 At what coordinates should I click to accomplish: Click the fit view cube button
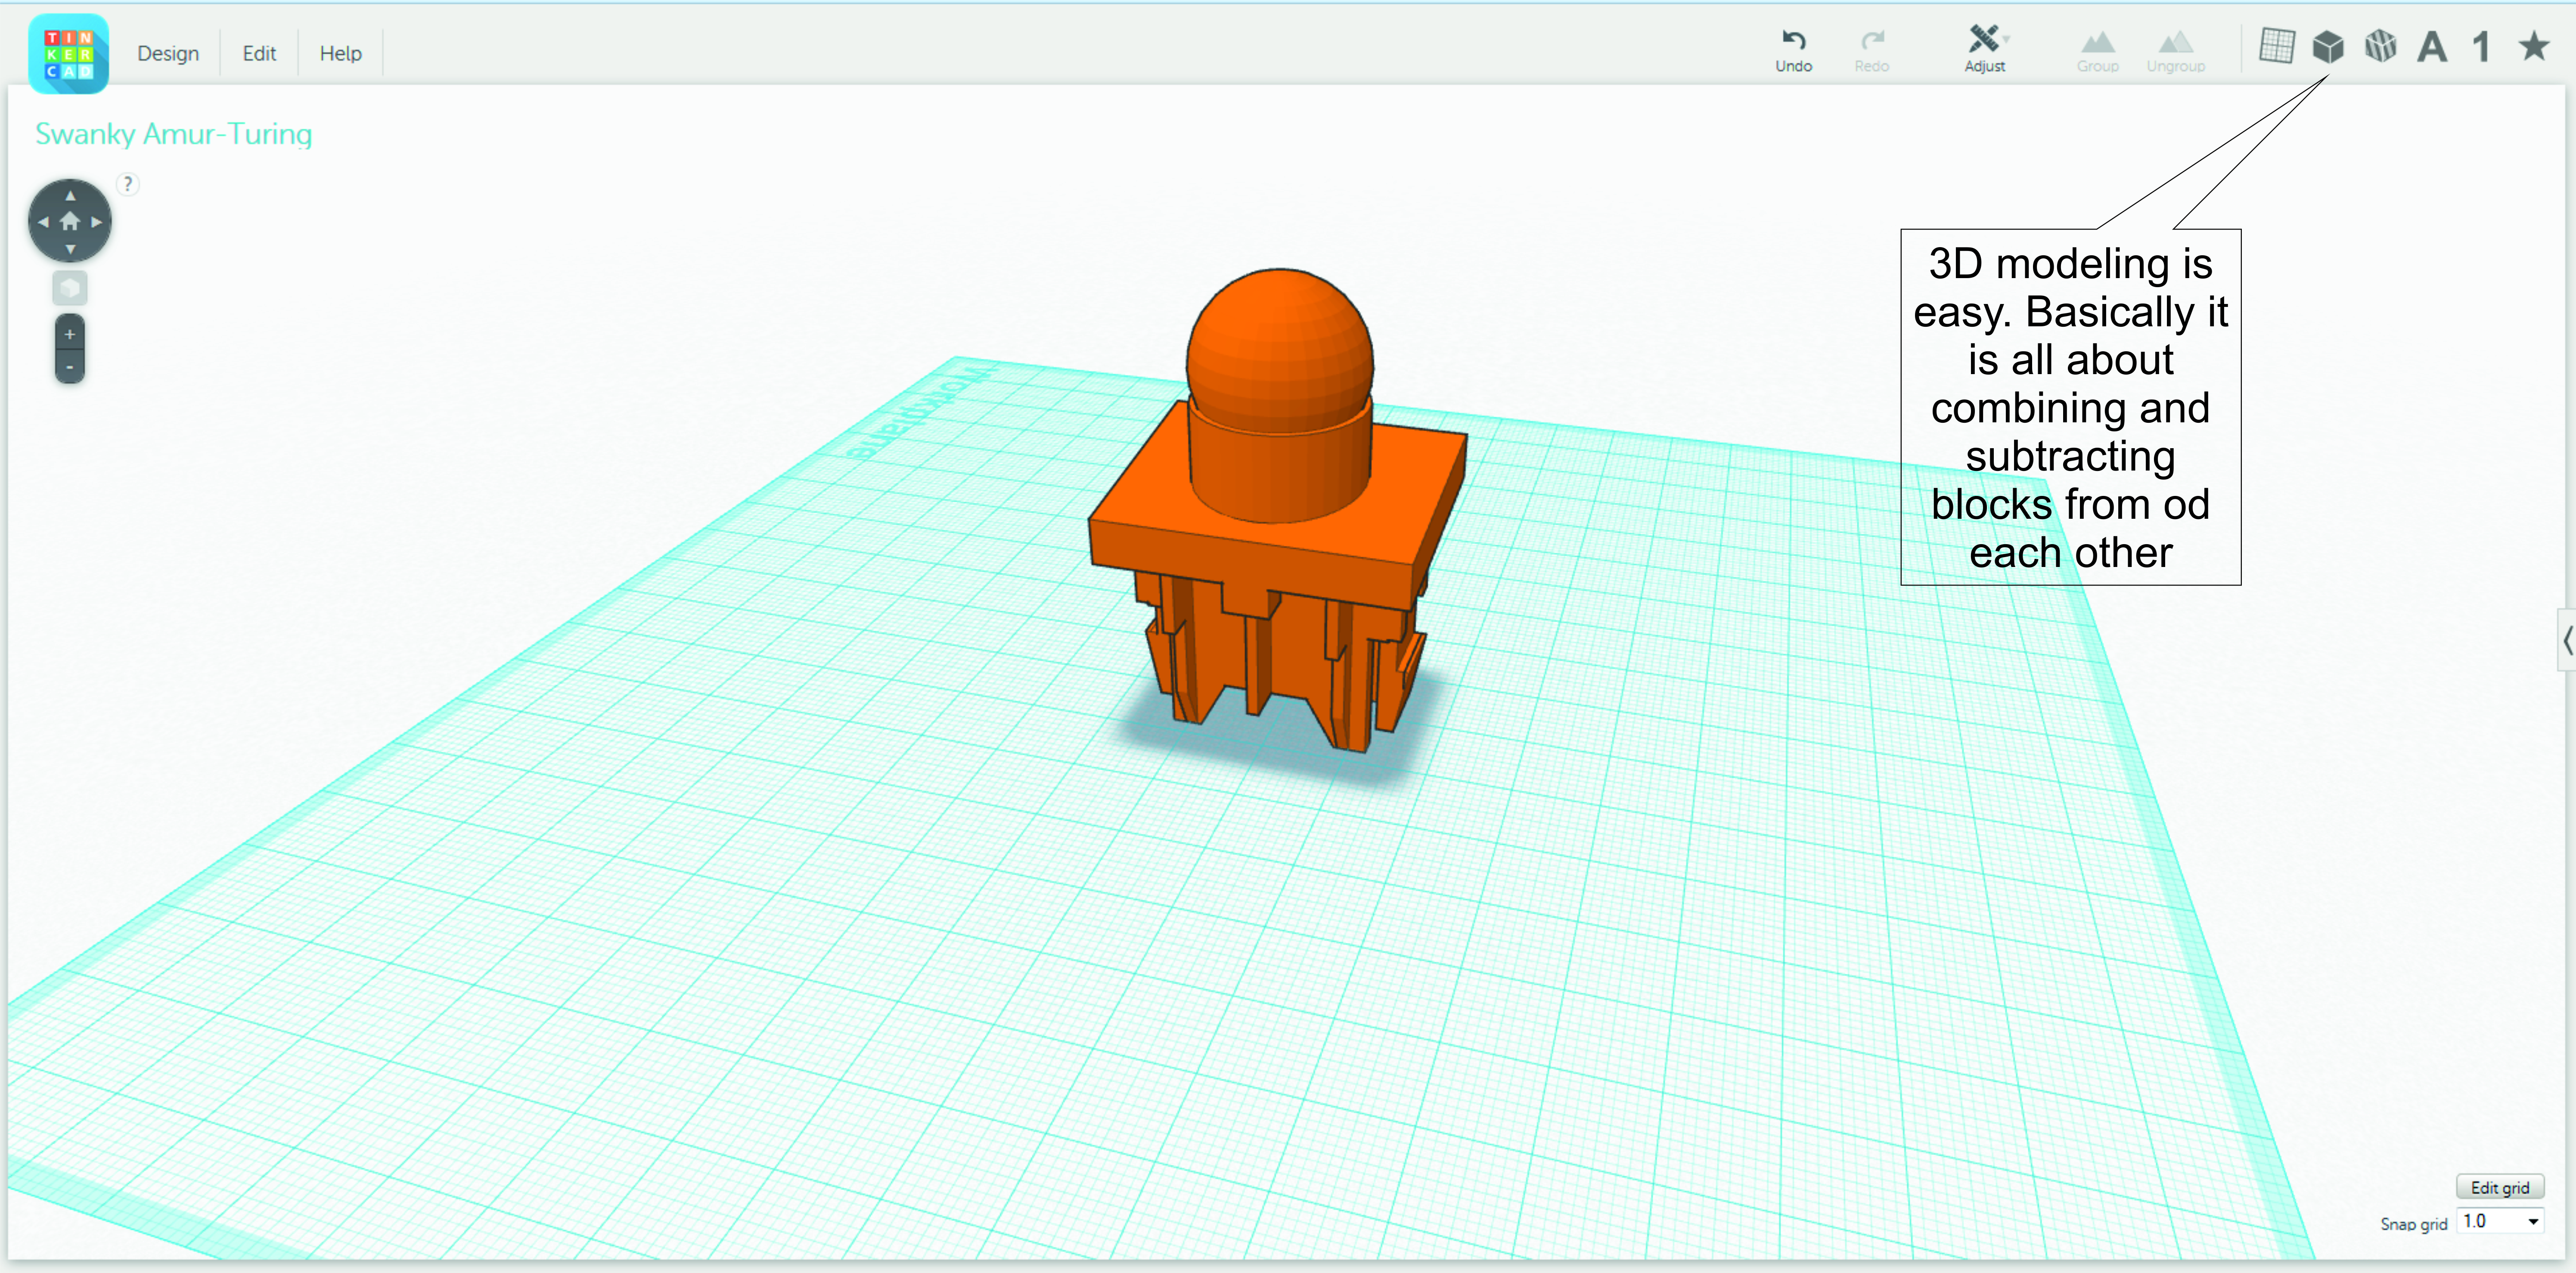[70, 289]
